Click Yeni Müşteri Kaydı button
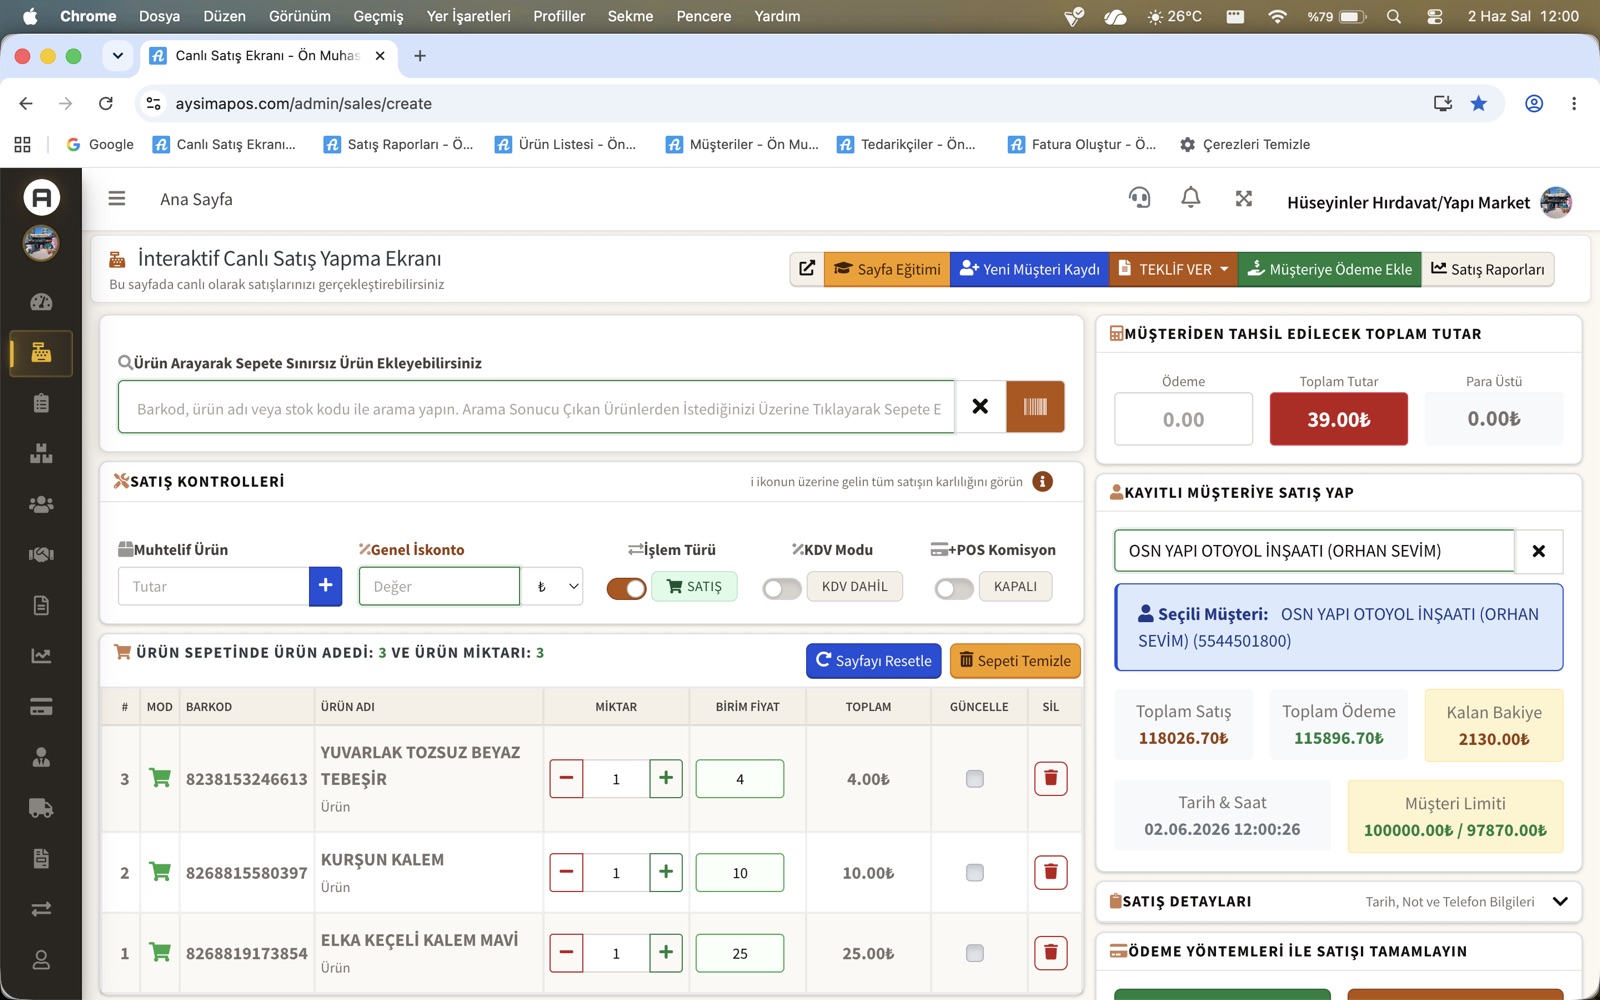This screenshot has height=1000, width=1600. pos(1029,269)
